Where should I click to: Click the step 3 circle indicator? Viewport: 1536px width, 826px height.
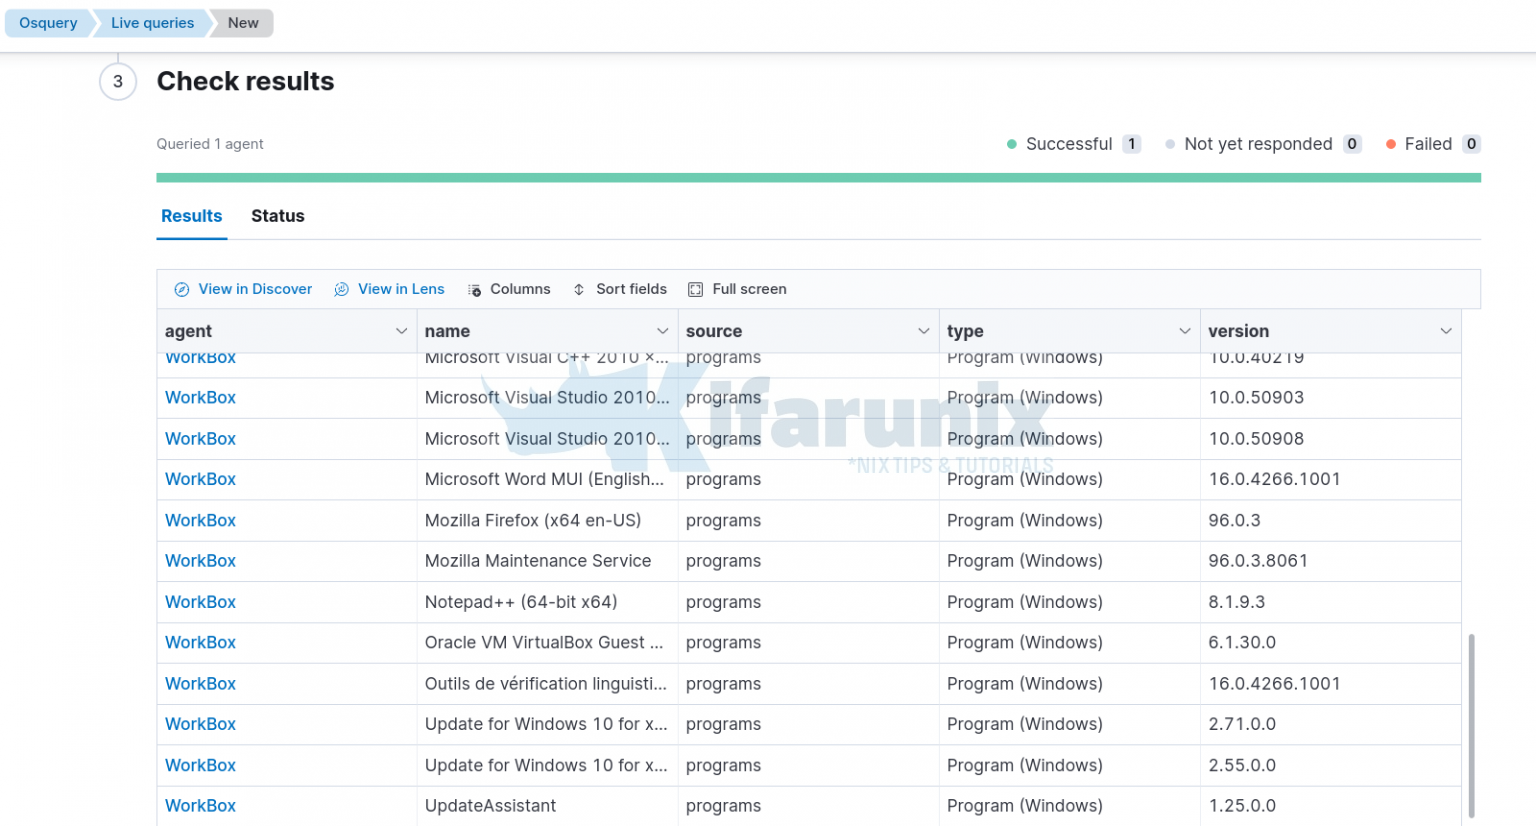[117, 81]
